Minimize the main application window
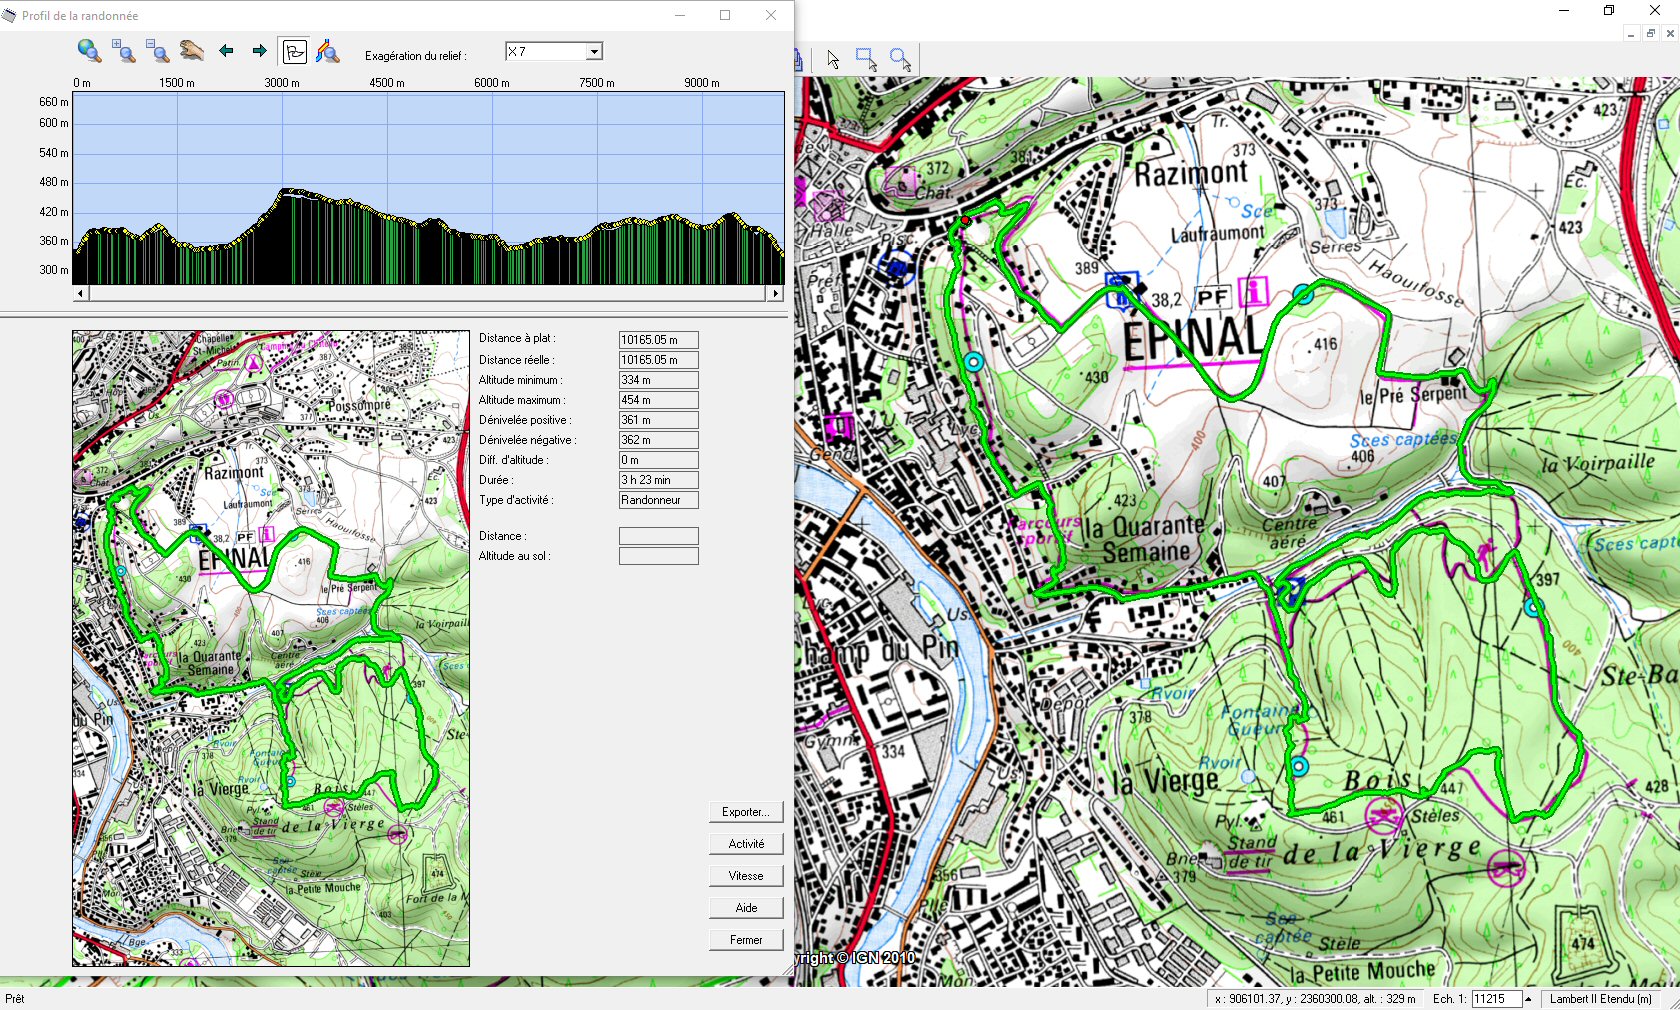The width and height of the screenshot is (1680, 1010). click(1564, 10)
